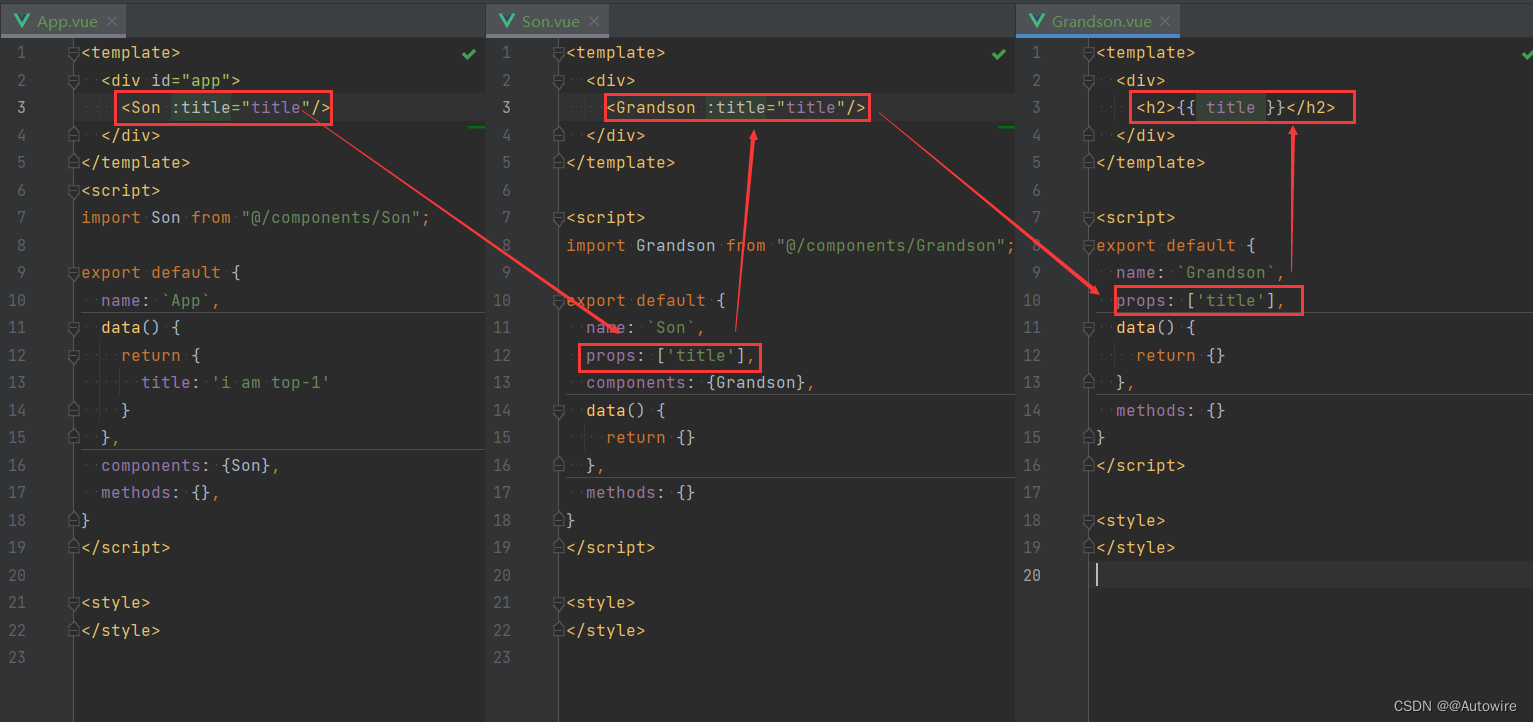The image size is (1533, 722).
Task: Click the name: `Son` line
Action: pyautogui.click(x=646, y=327)
